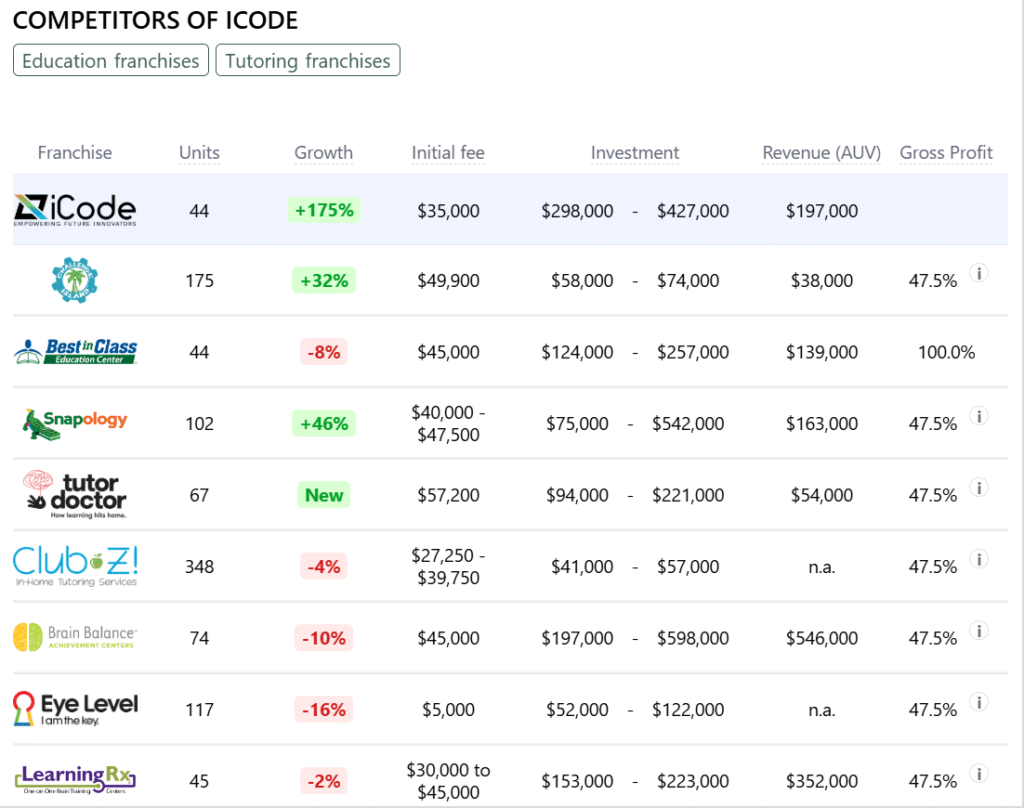Open the Brain Balance logo
This screenshot has height=808, width=1024.
pyautogui.click(x=75, y=638)
